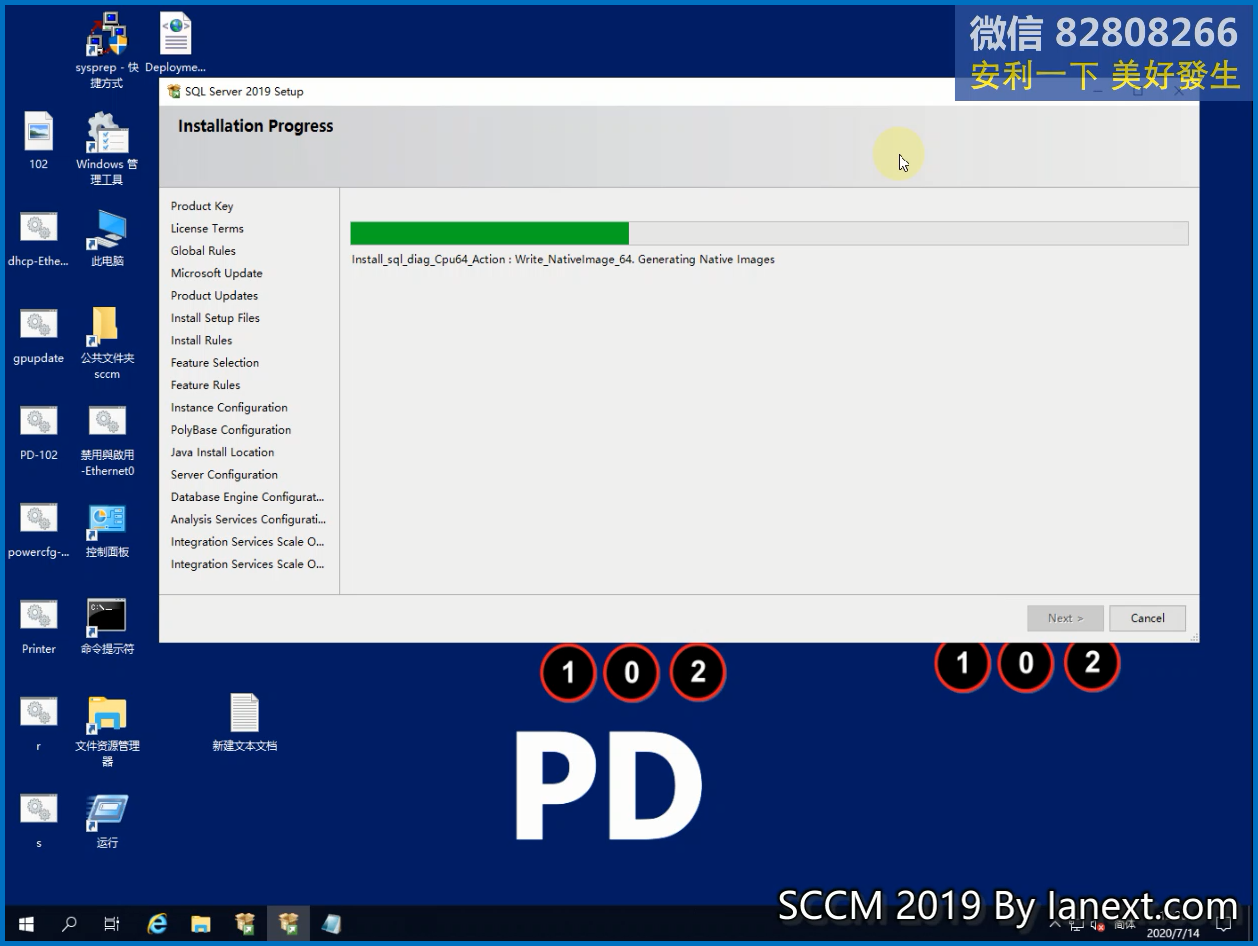The width and height of the screenshot is (1258, 946).
Task: Select the Microsoft Update step
Action: (216, 273)
